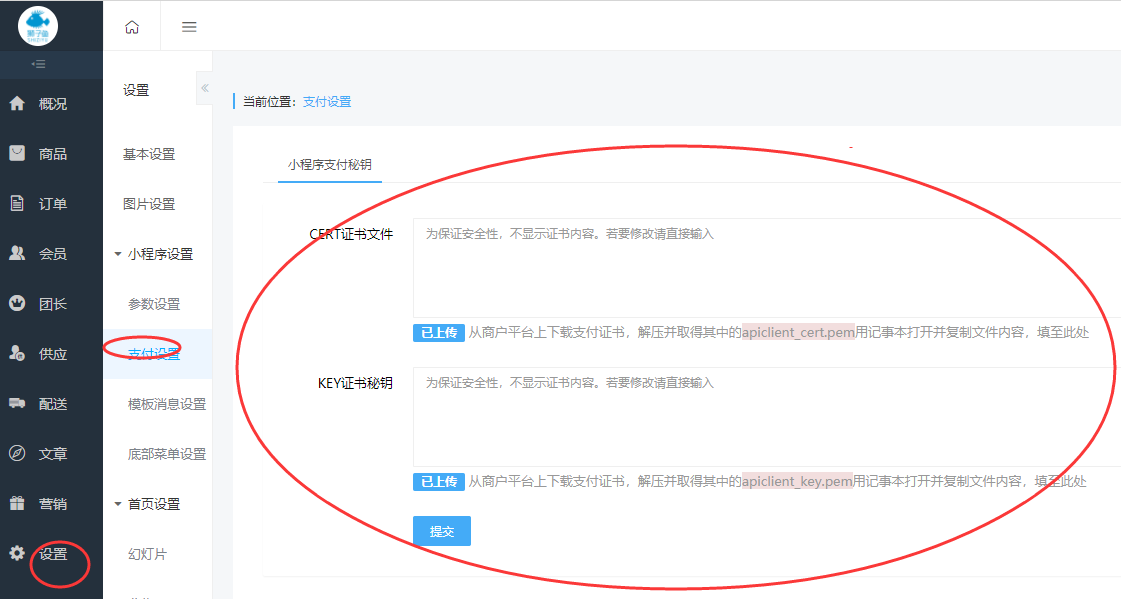Click the gear icon next to 设置
This screenshot has width=1121, height=599.
click(17, 553)
